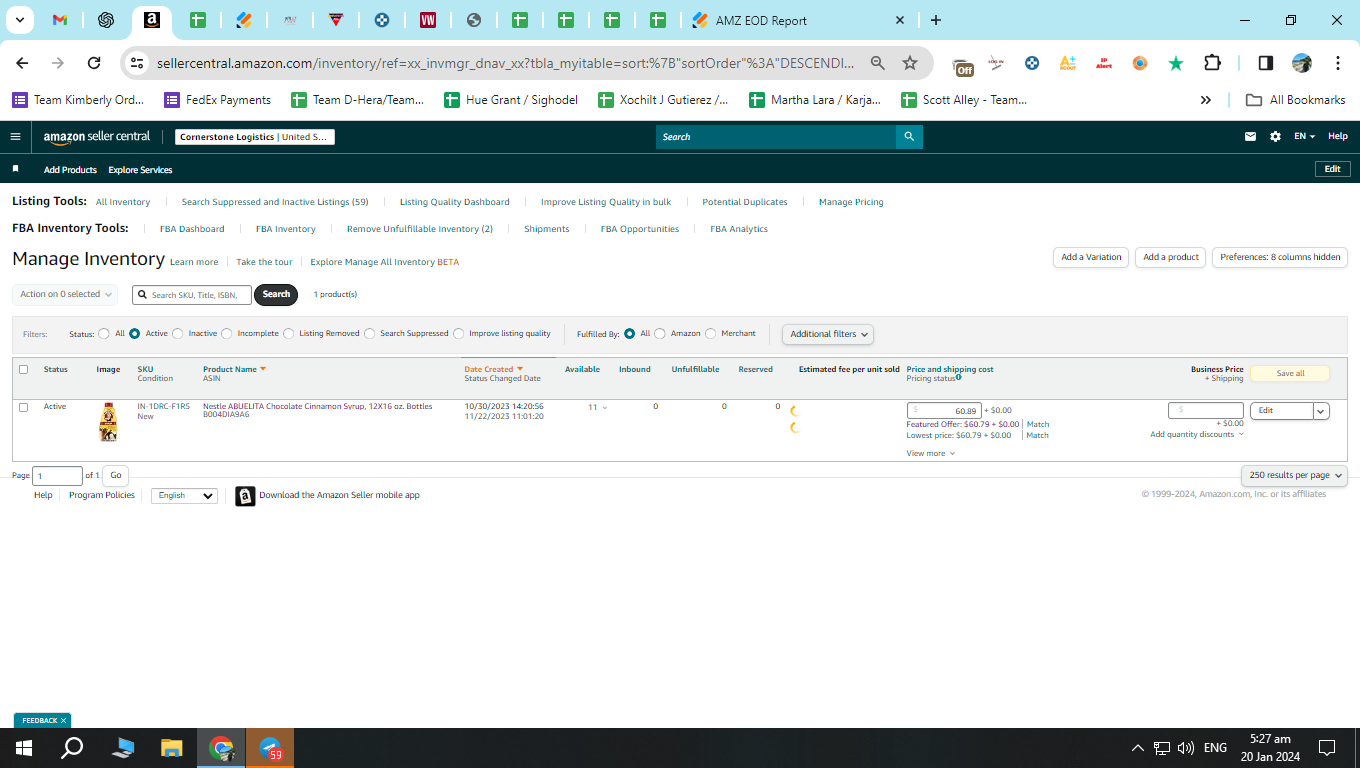The image size is (1360, 768).
Task: Click the Add a product button
Action: [1171, 257]
